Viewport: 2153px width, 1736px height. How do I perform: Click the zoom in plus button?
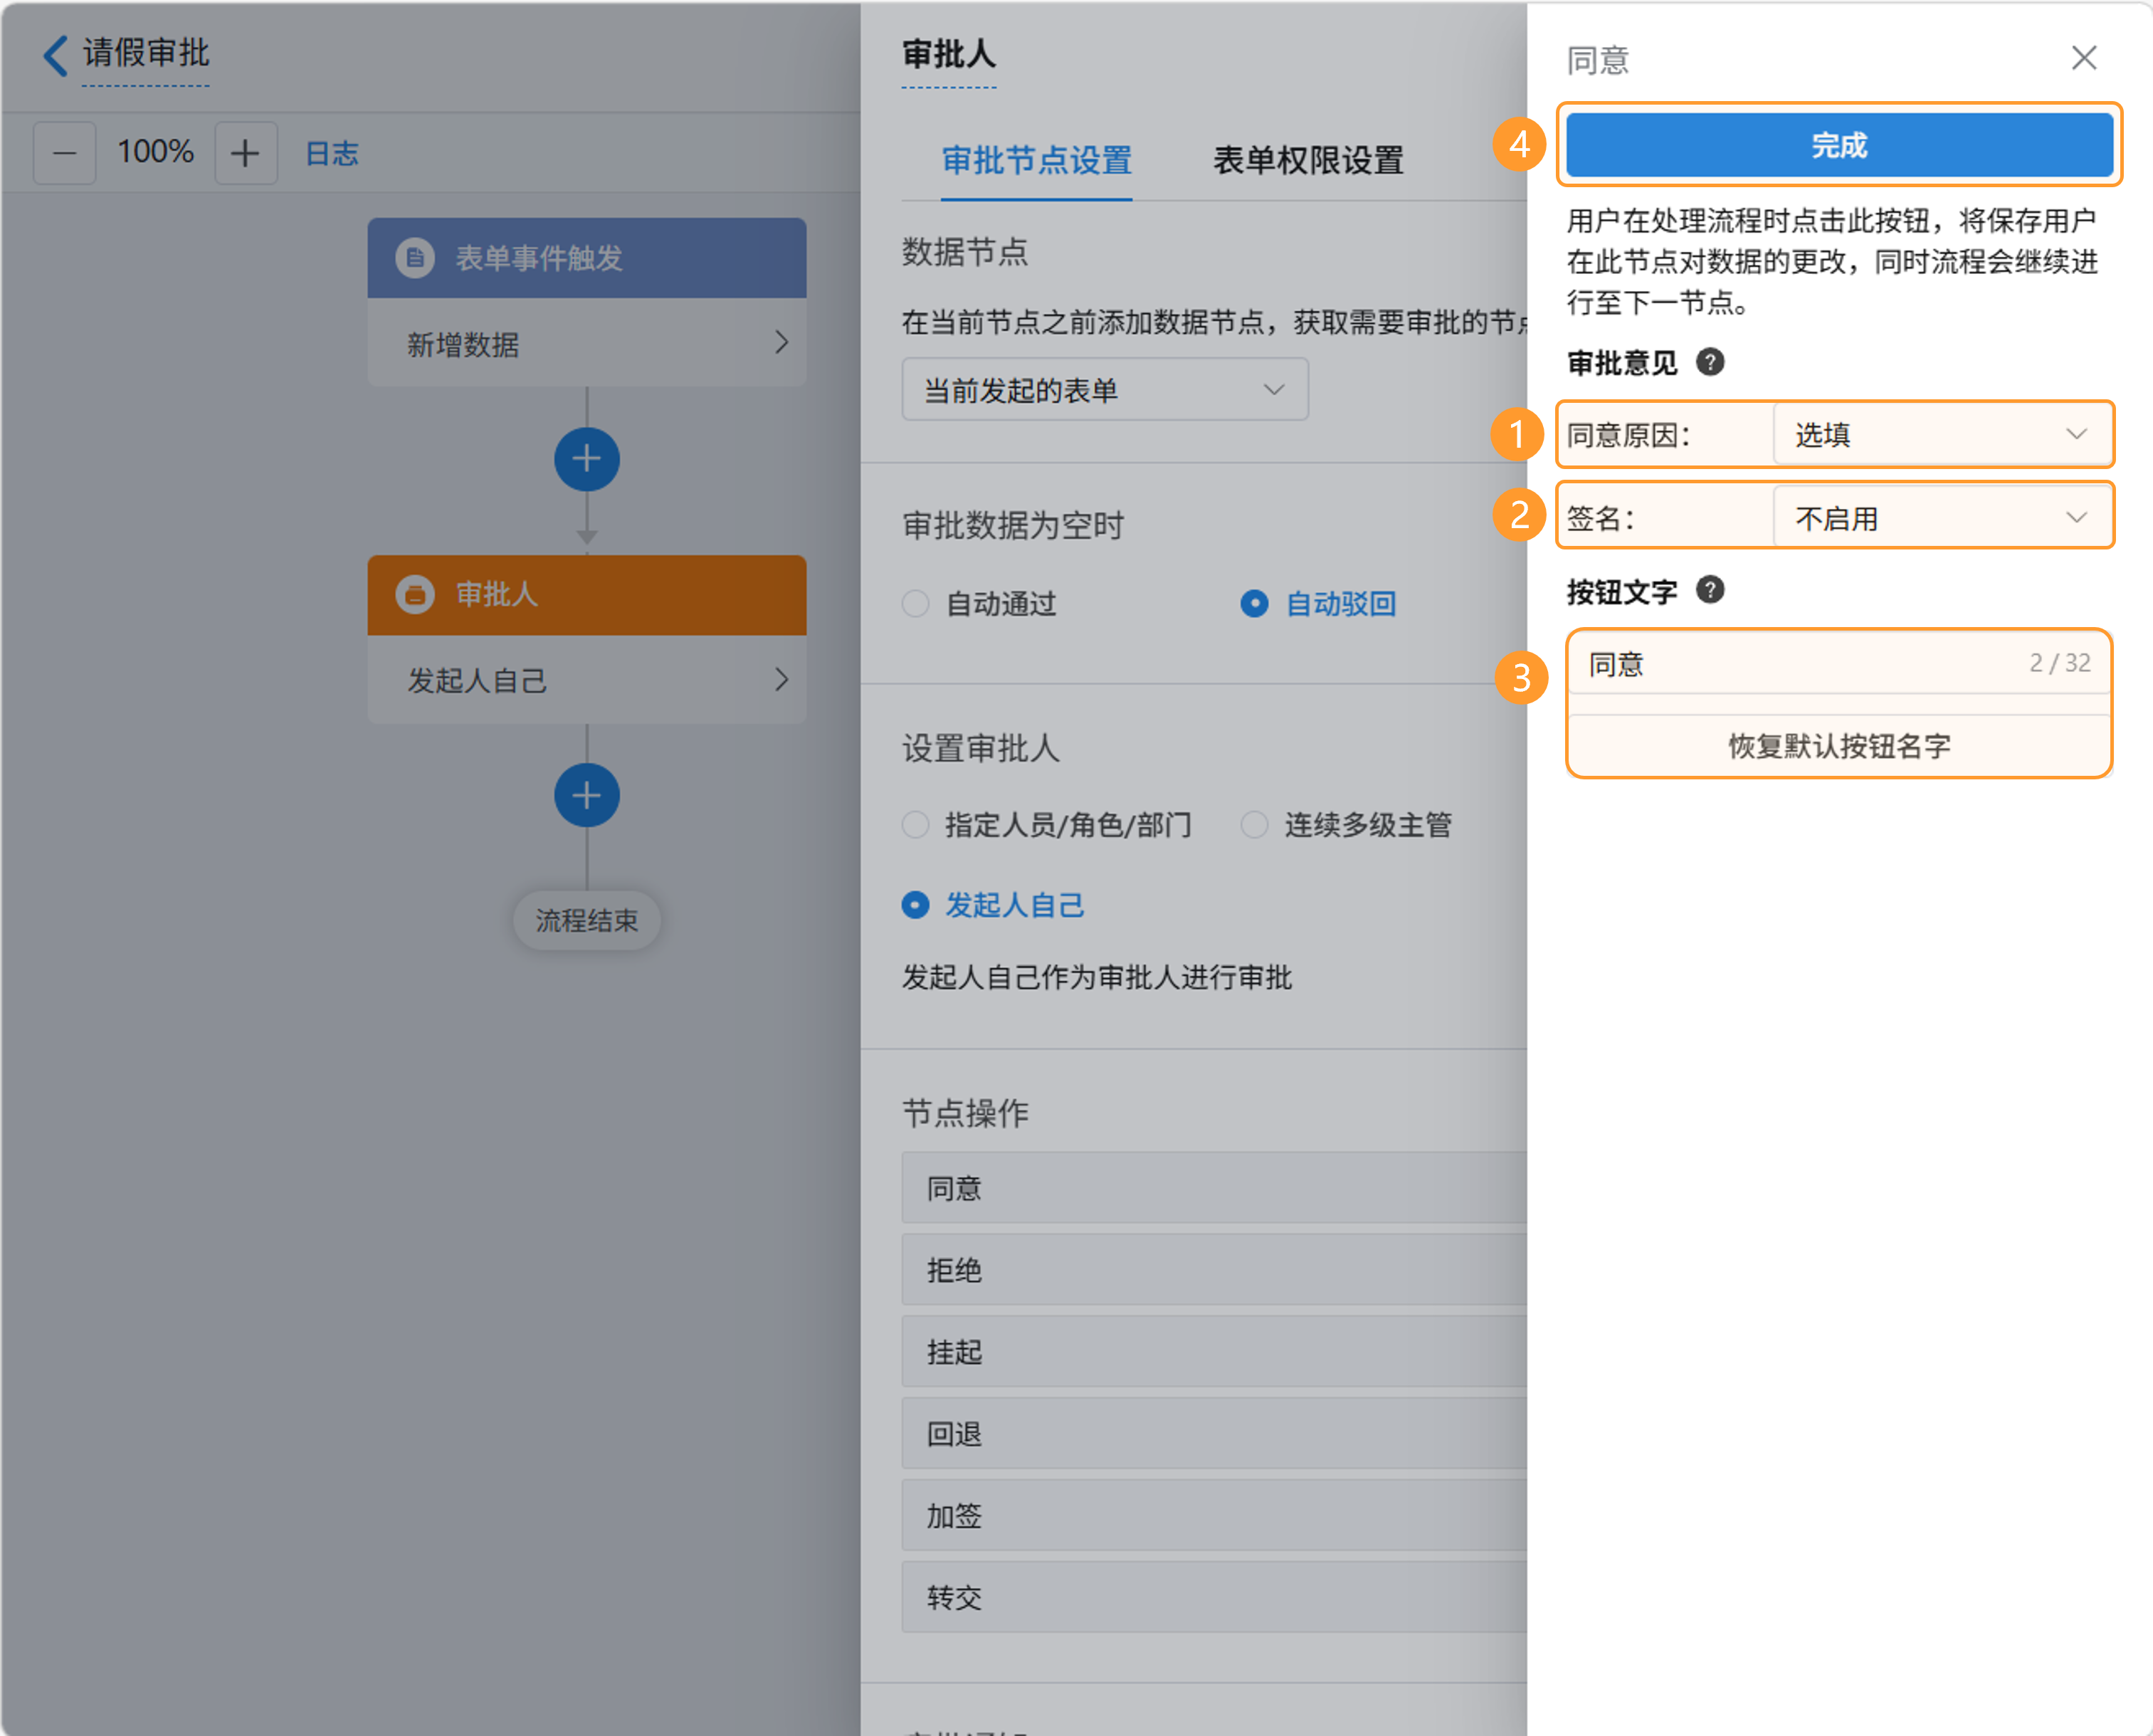245,153
